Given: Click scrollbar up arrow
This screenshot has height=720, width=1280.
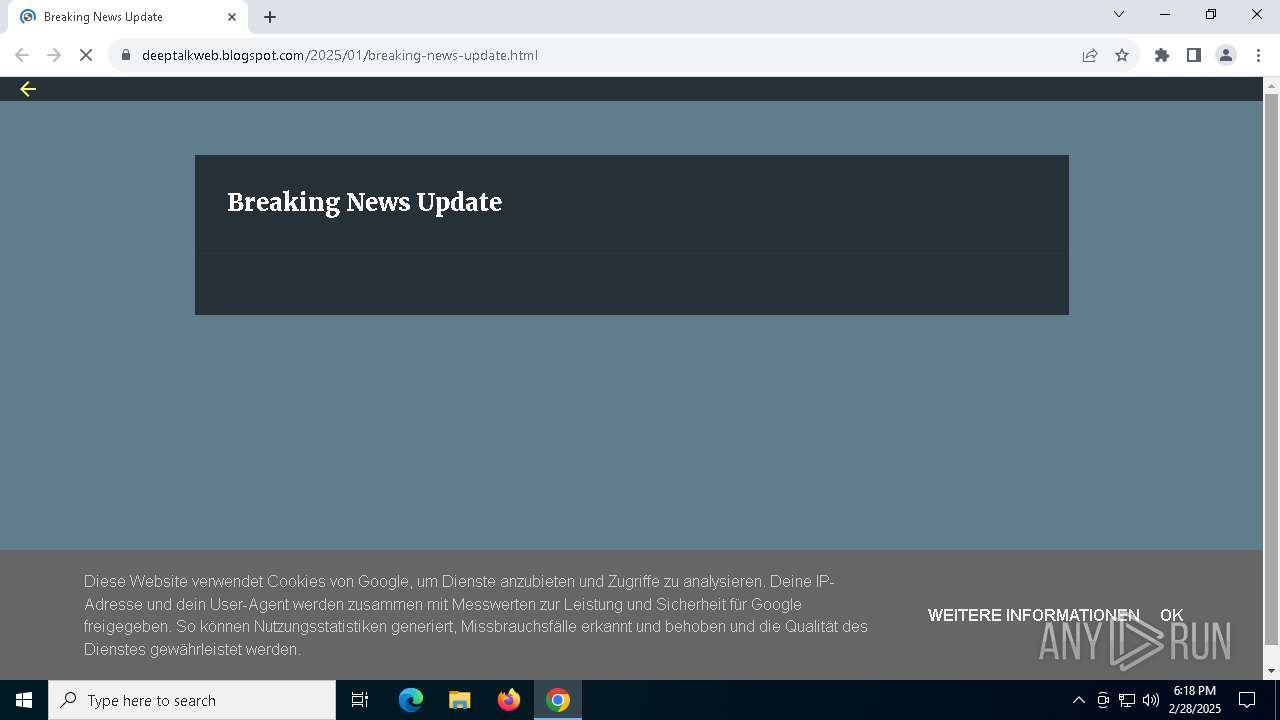Looking at the screenshot, I should point(1271,85).
